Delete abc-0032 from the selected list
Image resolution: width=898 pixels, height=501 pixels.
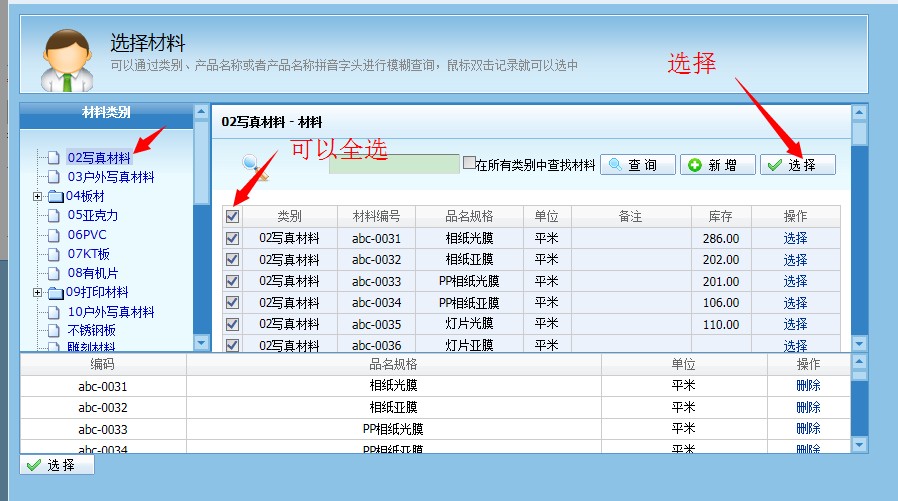[x=808, y=408]
